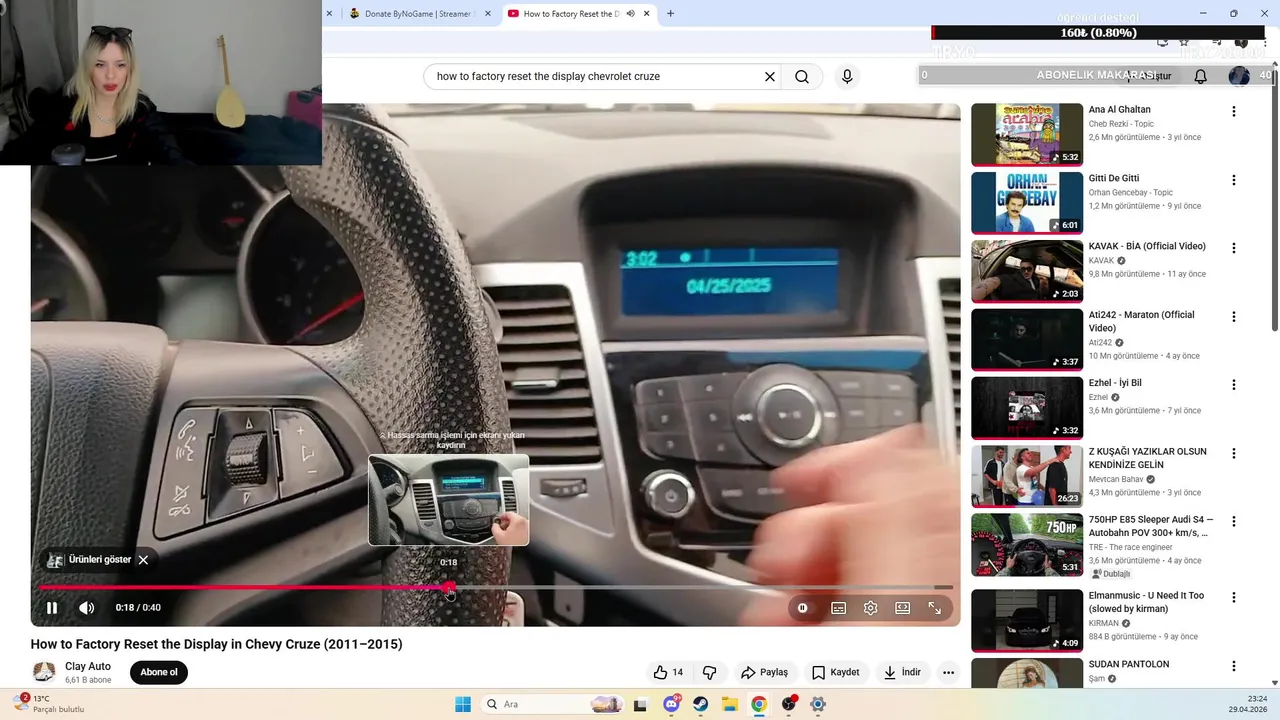Click the taskbar Ara search box

[552, 704]
